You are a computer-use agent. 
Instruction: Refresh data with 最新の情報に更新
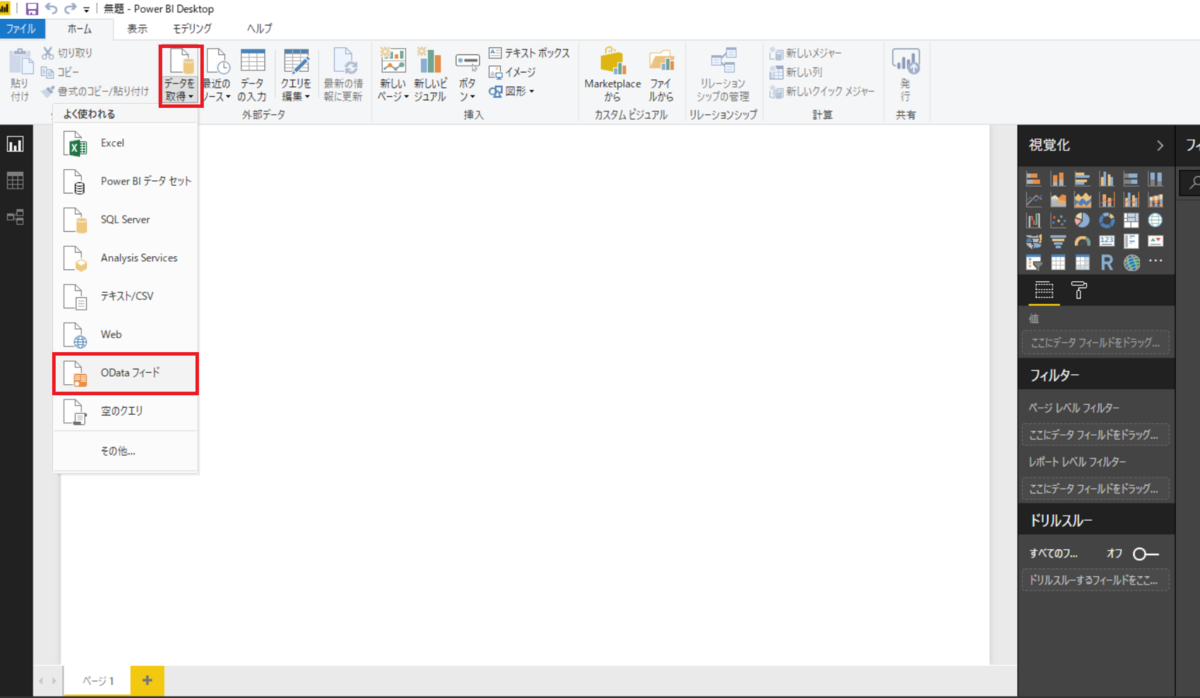coord(344,72)
